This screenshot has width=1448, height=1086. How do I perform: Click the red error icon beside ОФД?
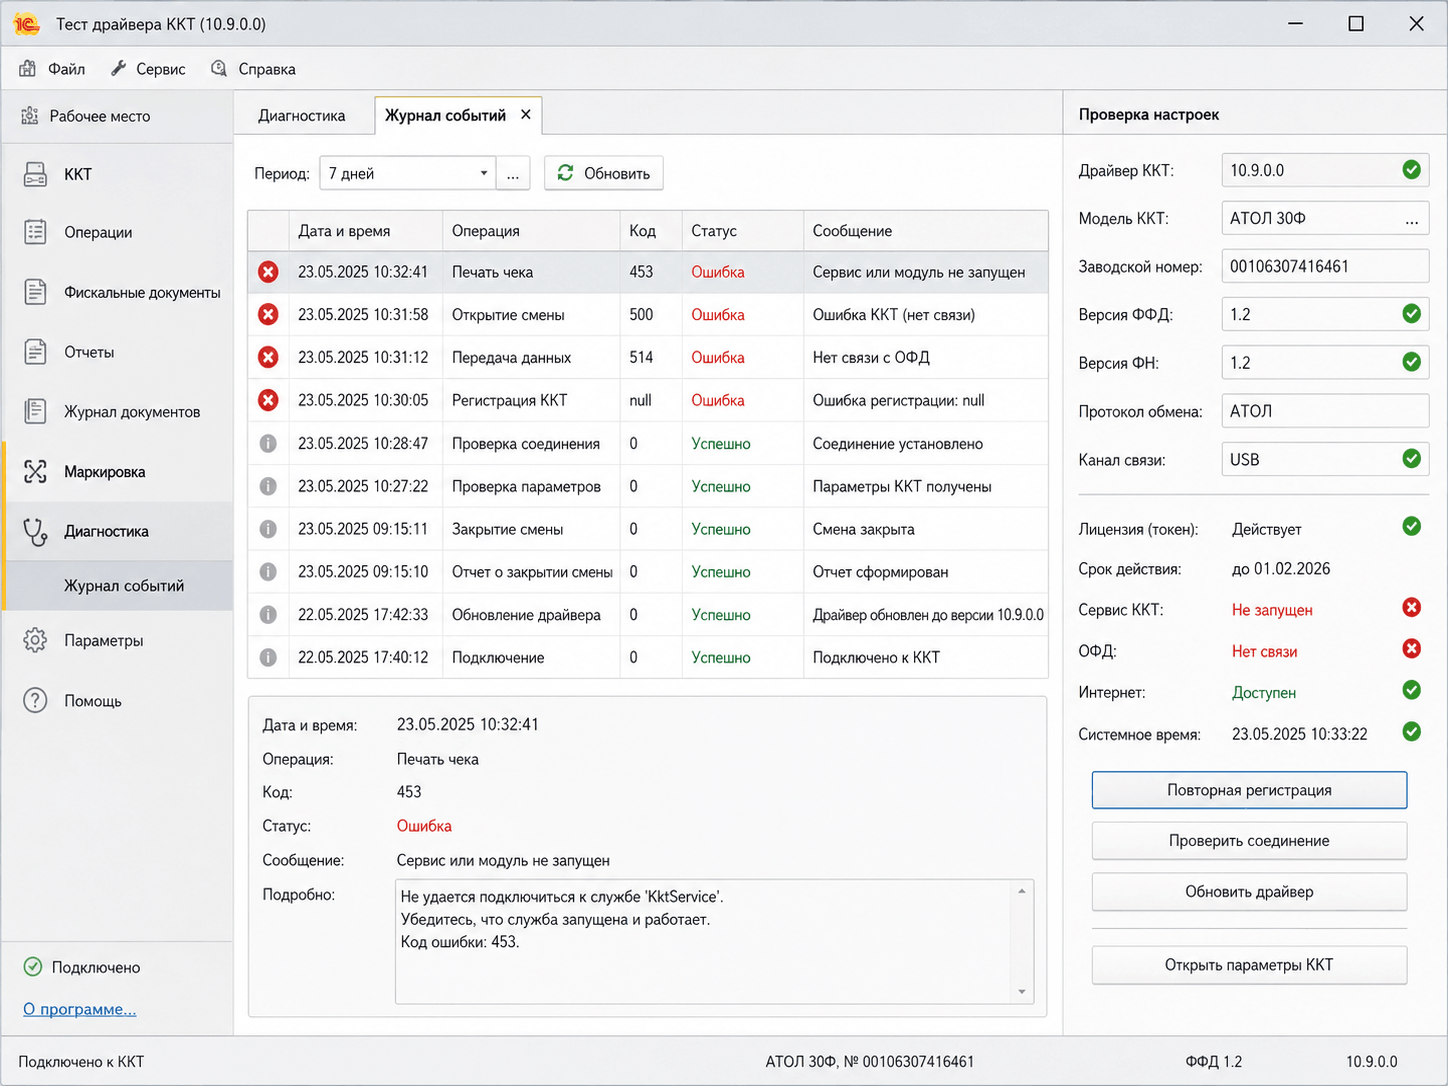click(x=1411, y=649)
